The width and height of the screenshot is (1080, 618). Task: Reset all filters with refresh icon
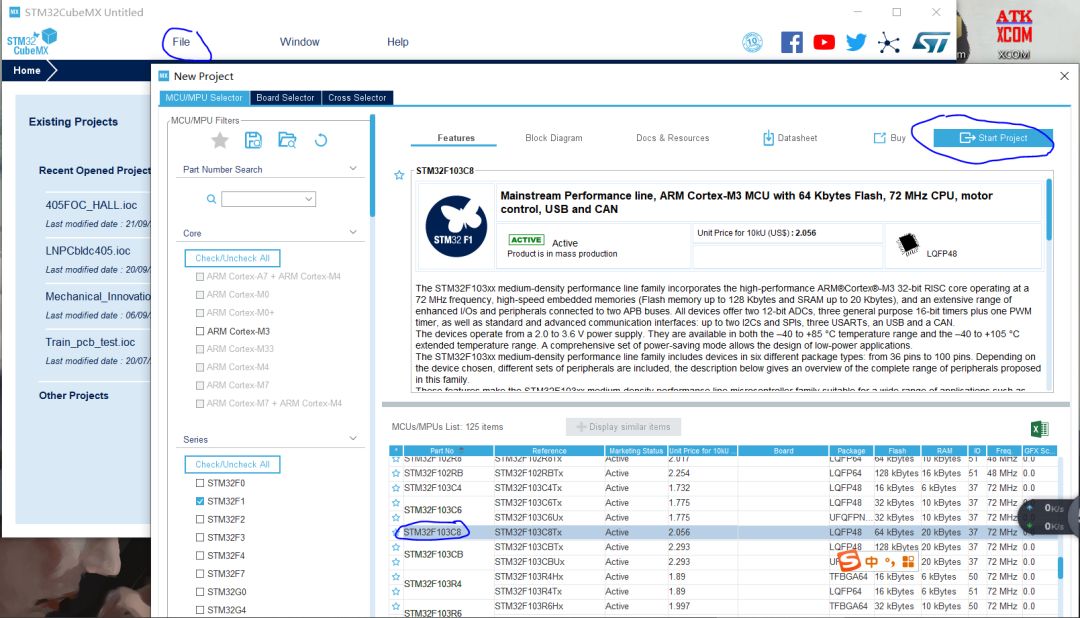(x=321, y=141)
